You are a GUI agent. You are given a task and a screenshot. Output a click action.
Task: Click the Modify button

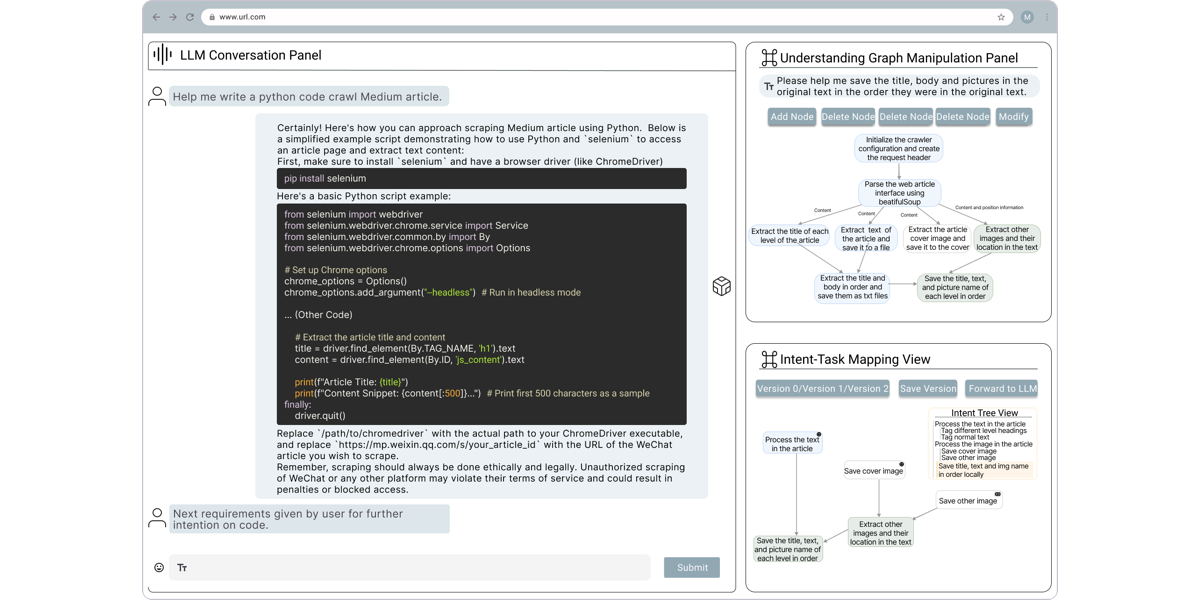point(1013,117)
